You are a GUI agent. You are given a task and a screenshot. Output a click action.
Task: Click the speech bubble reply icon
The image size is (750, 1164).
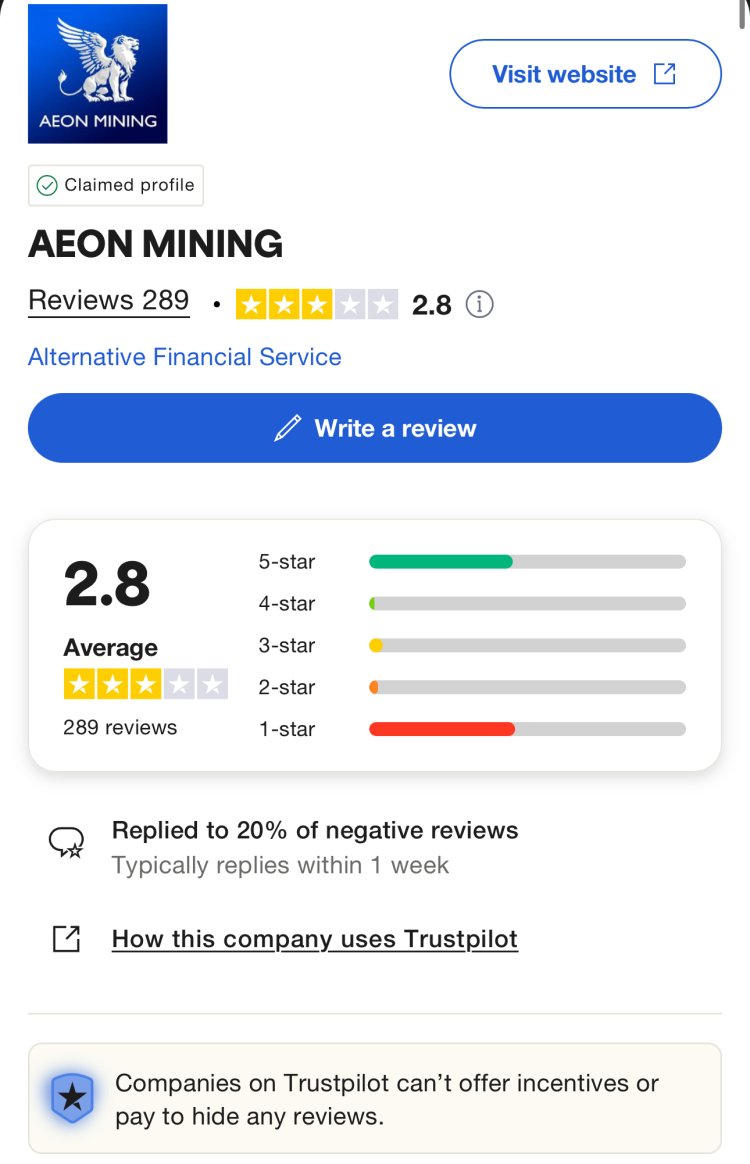coord(64,843)
